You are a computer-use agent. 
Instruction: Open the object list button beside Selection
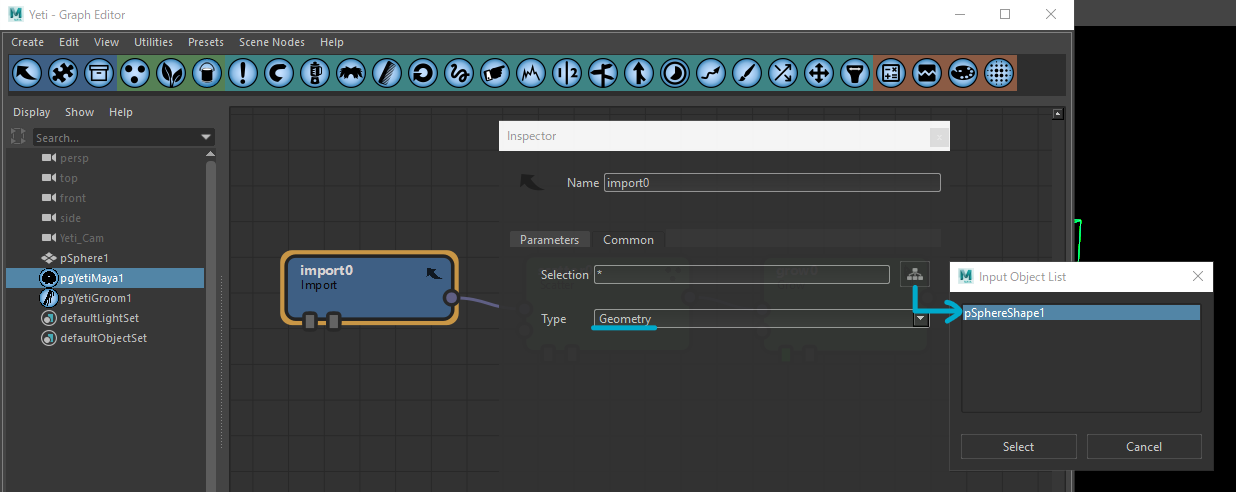[x=914, y=274]
